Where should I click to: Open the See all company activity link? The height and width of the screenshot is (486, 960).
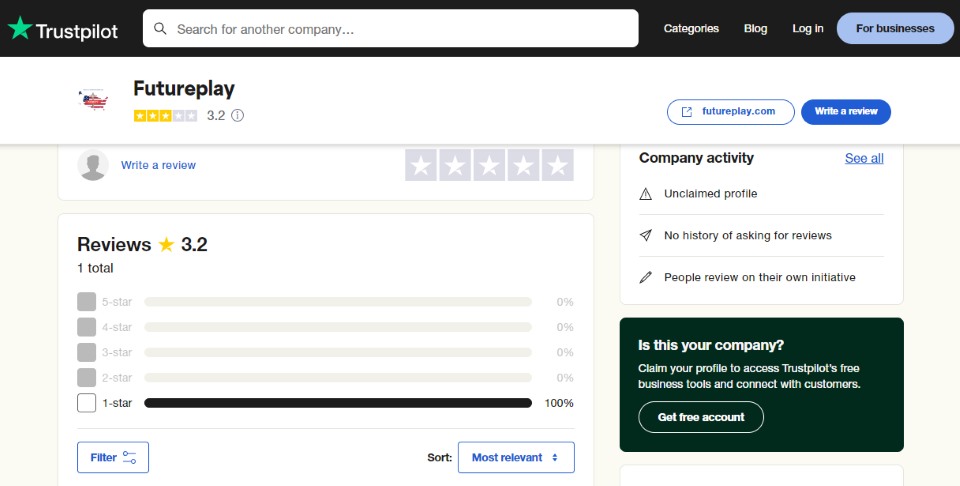pyautogui.click(x=864, y=158)
